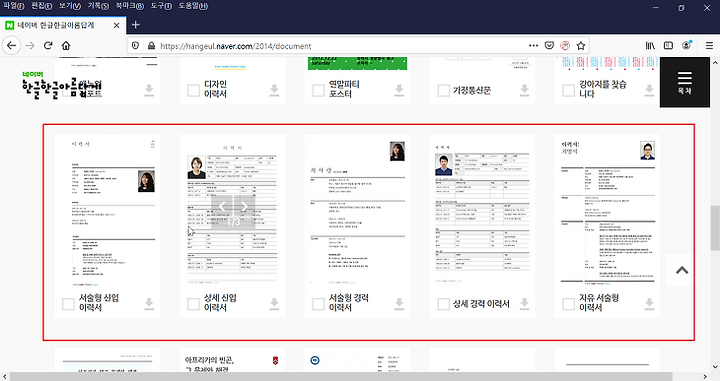Click the 한글한글아름답게 site logo
The image size is (720, 381).
click(x=61, y=84)
